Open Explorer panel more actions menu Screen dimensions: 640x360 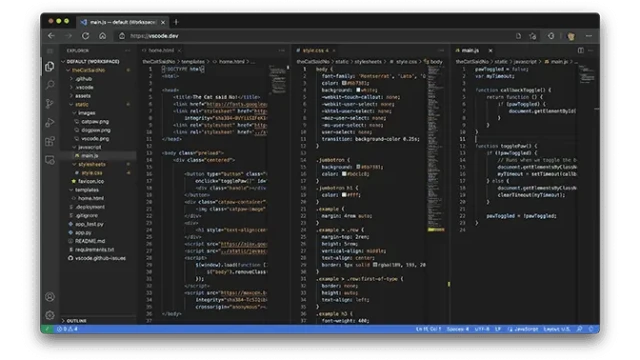coord(128,51)
